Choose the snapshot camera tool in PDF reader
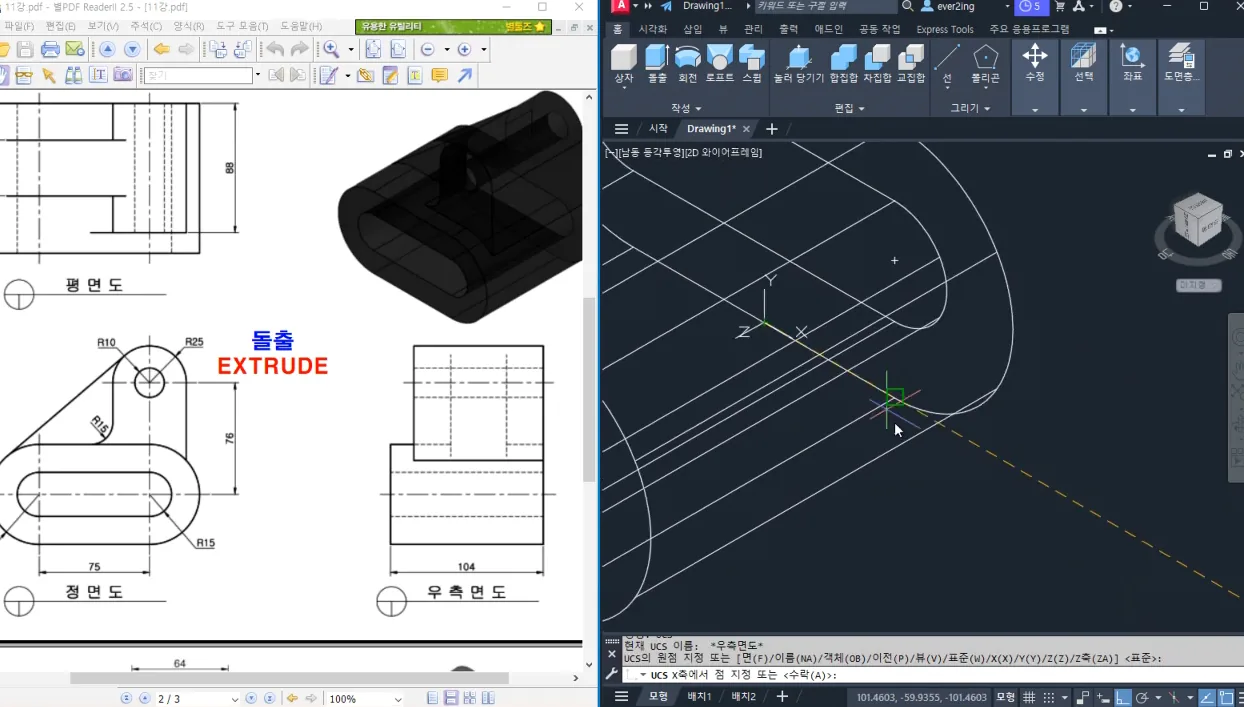 123,75
